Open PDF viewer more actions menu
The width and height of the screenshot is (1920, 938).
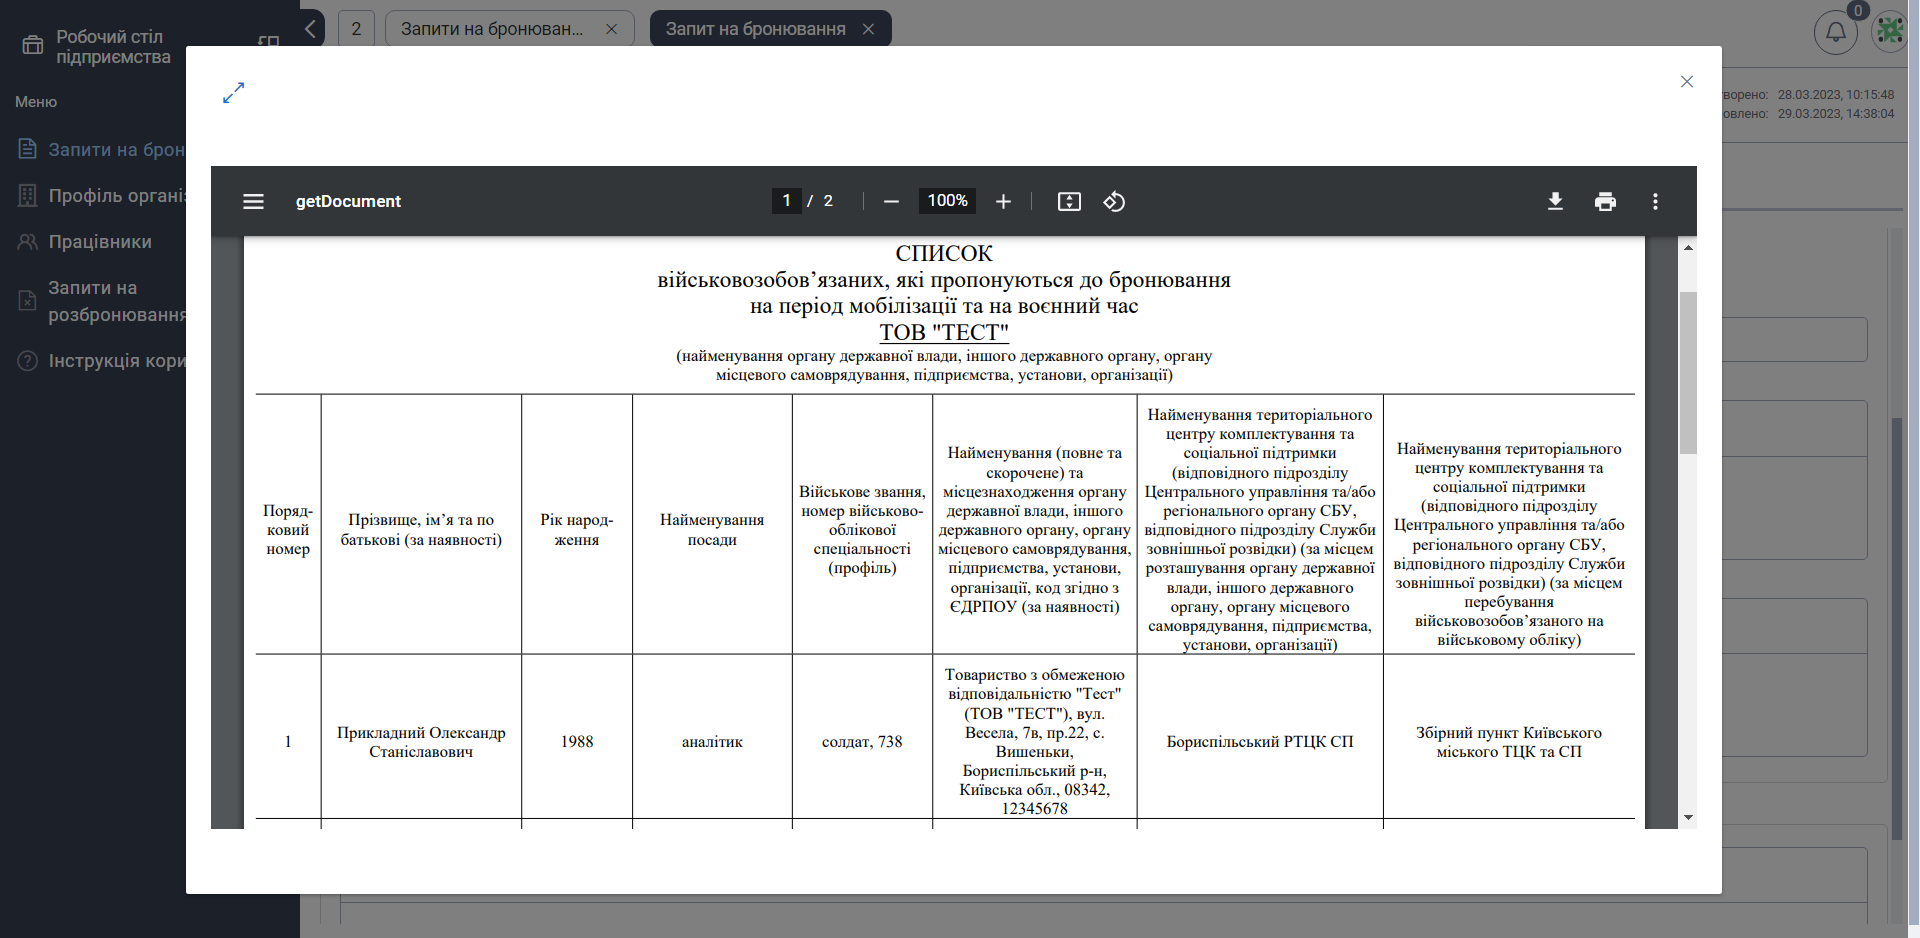(x=1655, y=202)
